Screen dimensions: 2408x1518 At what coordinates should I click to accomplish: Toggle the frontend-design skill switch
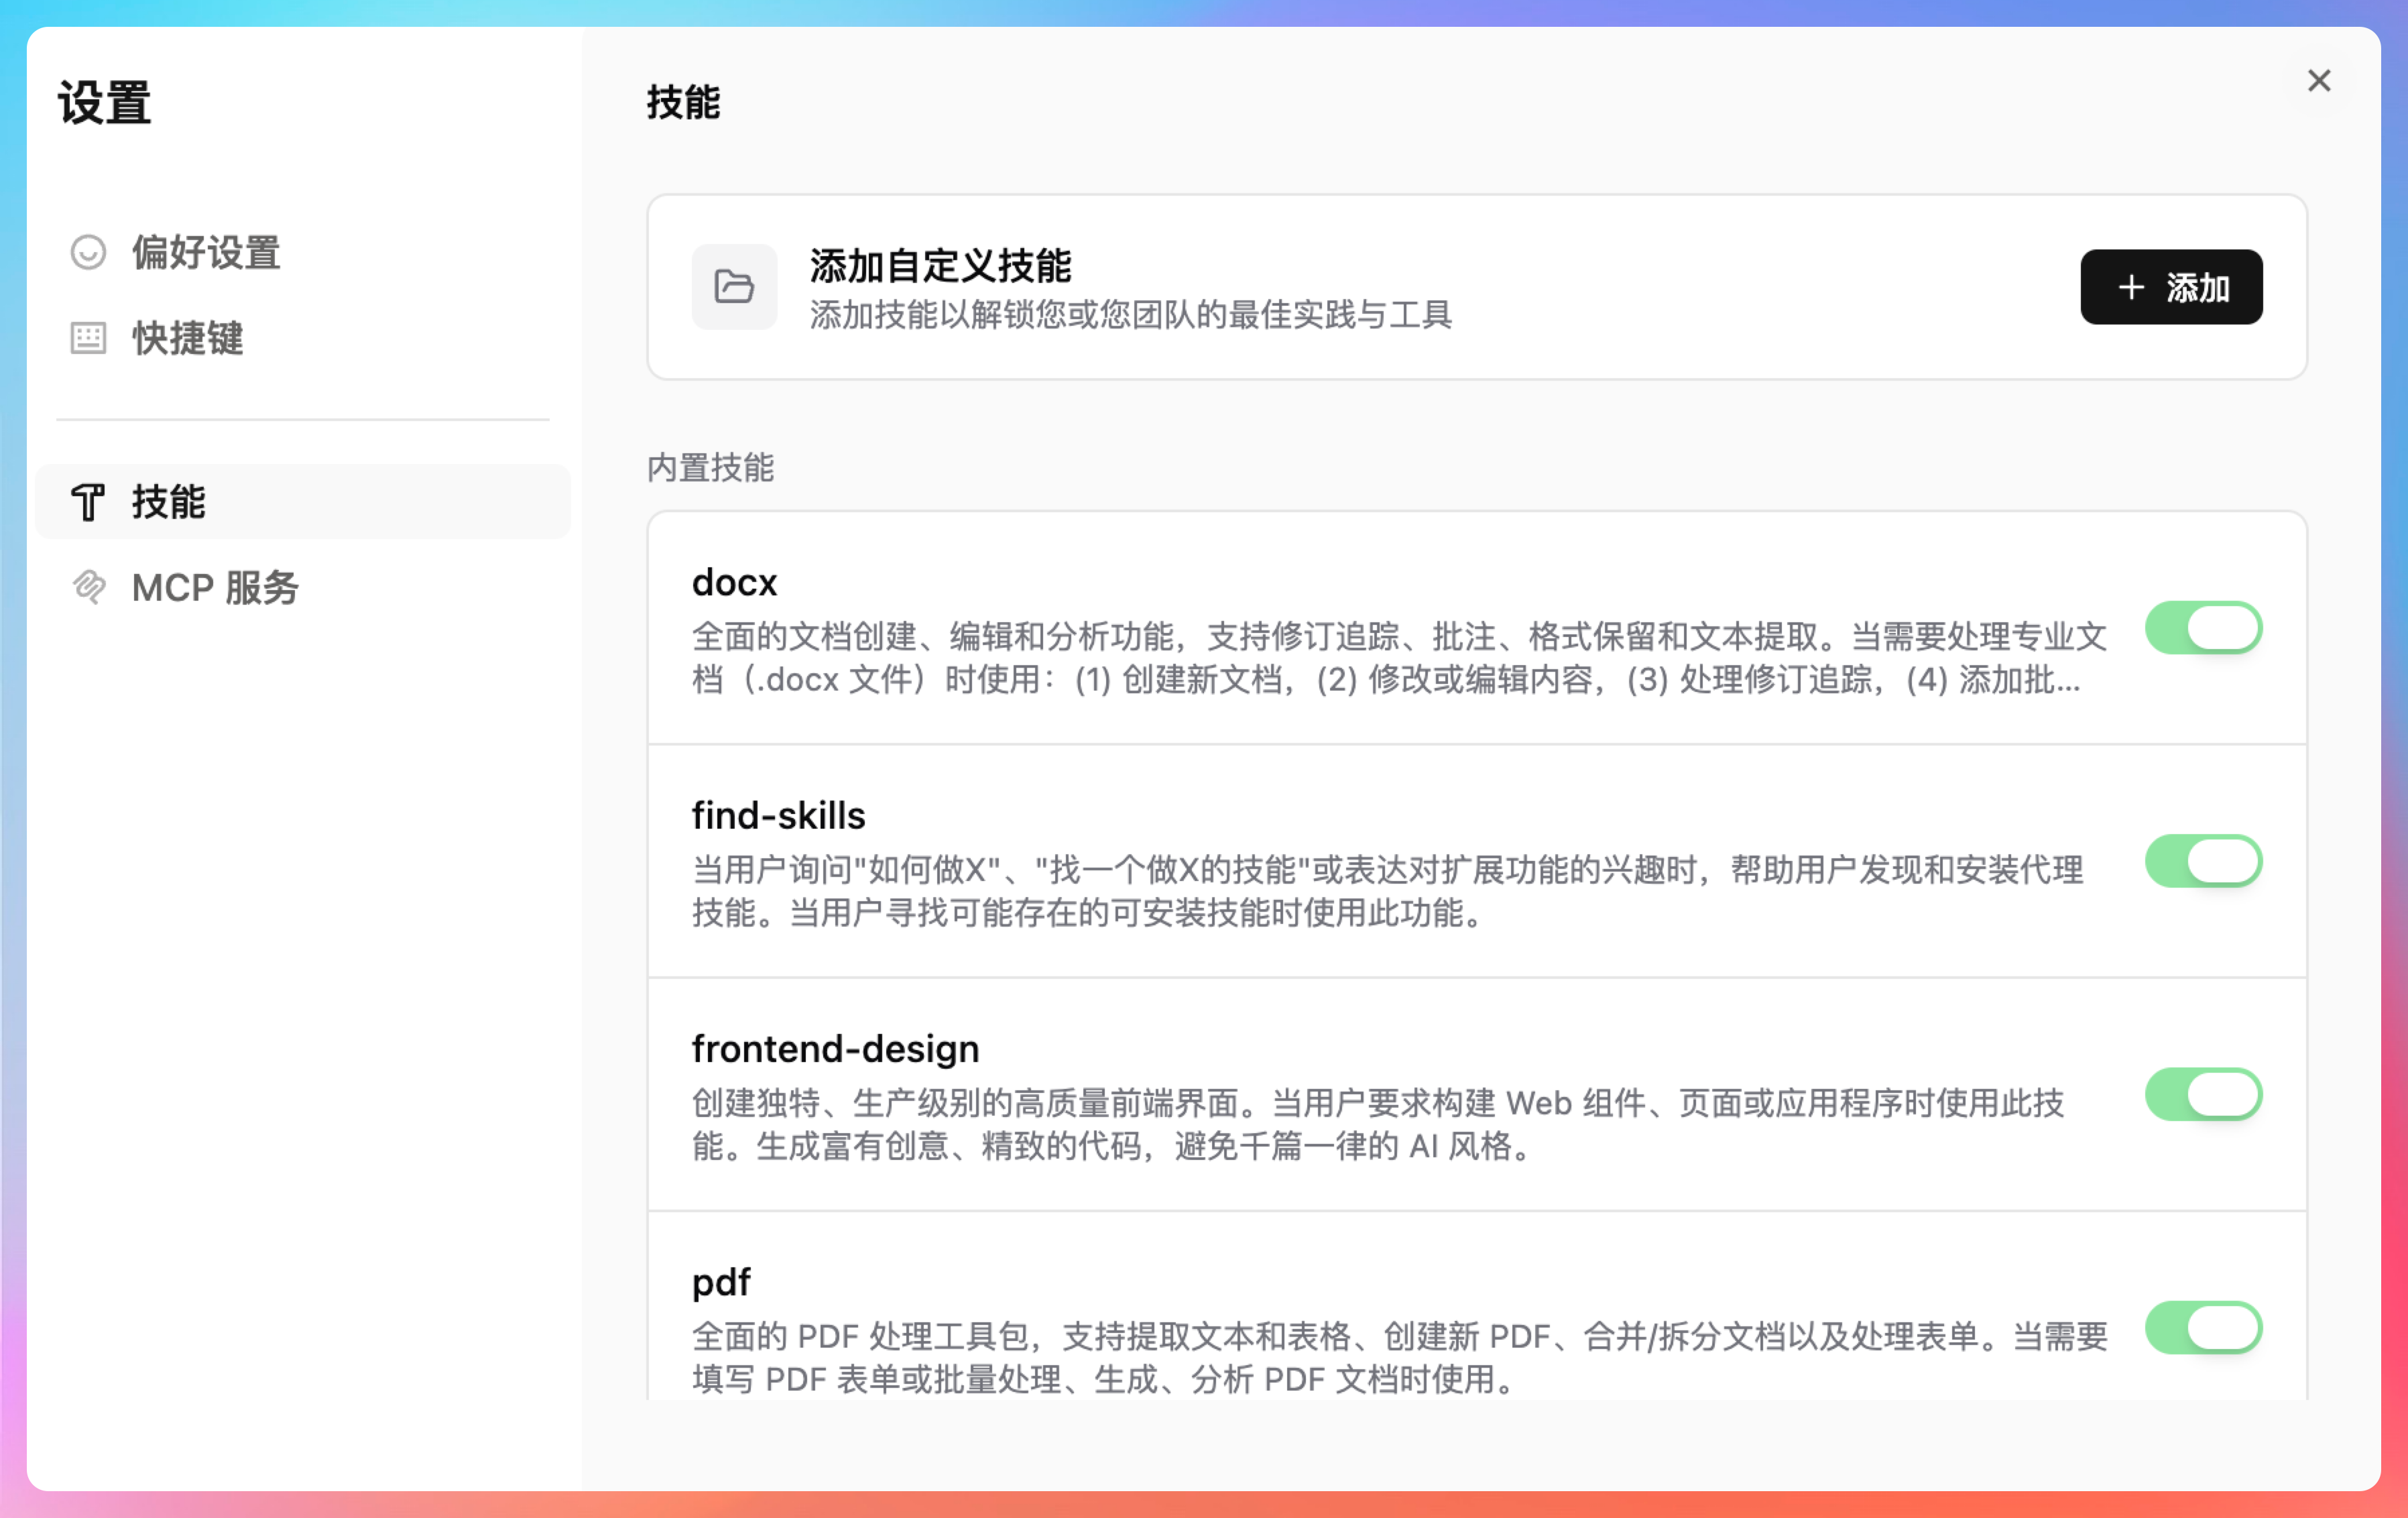[2203, 1094]
